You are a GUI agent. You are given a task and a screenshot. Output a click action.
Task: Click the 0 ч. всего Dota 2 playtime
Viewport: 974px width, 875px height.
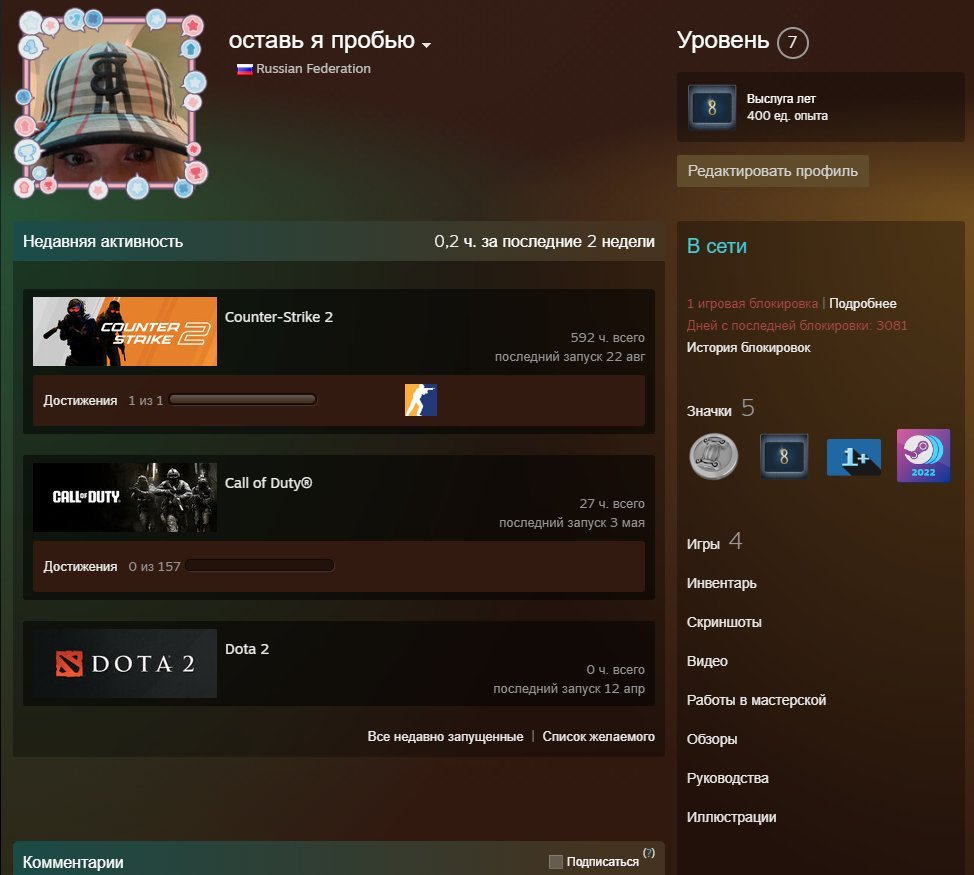(615, 669)
